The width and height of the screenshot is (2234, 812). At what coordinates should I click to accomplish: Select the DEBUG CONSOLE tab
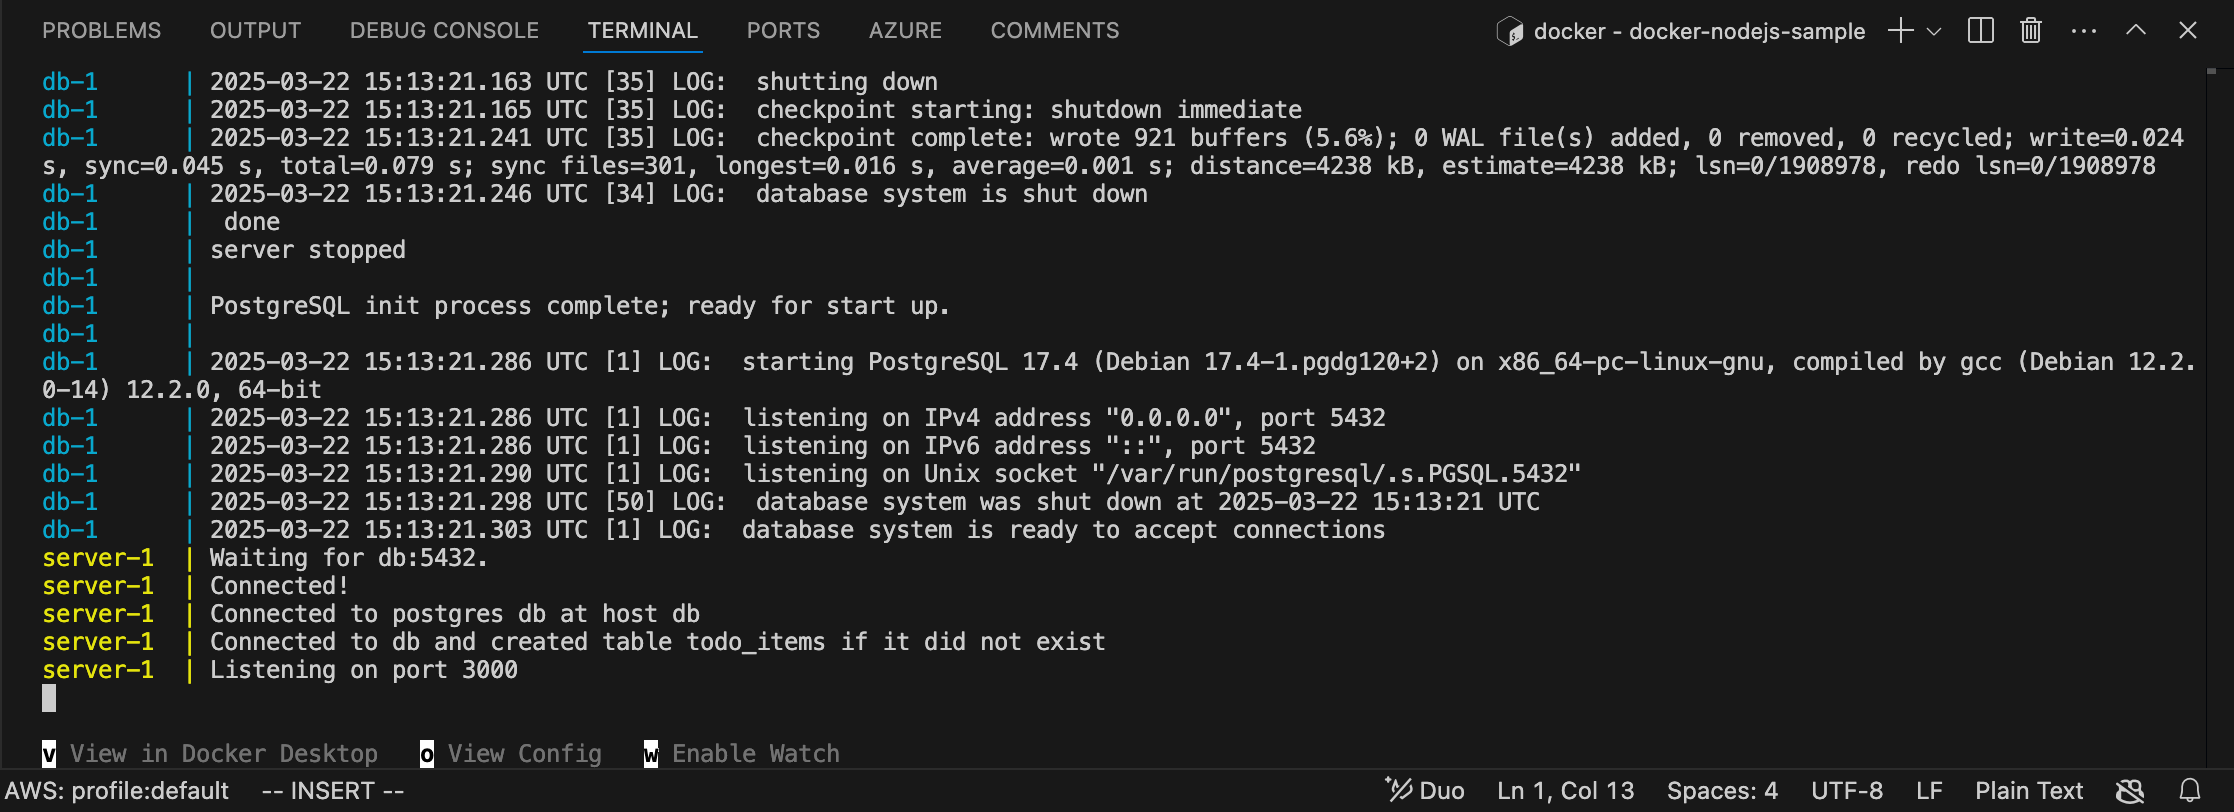(x=444, y=31)
